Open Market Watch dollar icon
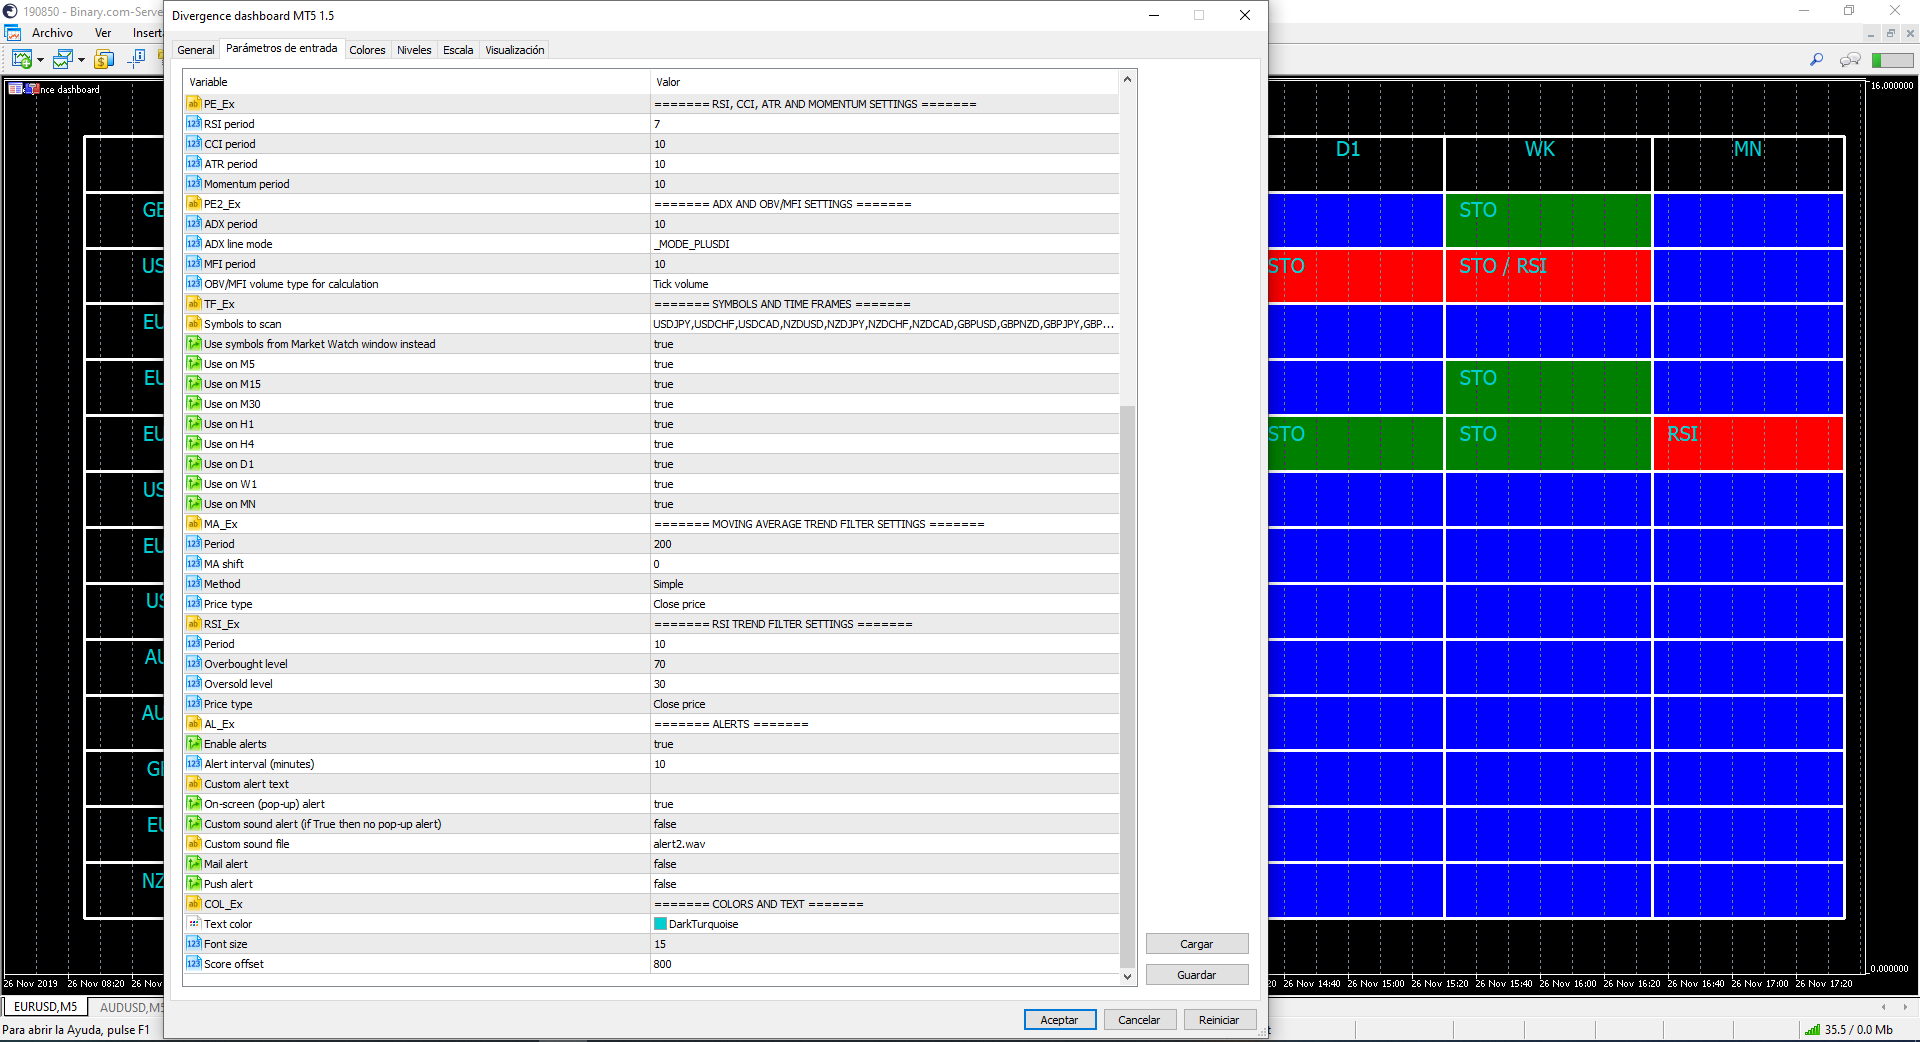This screenshot has height=1042, width=1920. point(104,60)
